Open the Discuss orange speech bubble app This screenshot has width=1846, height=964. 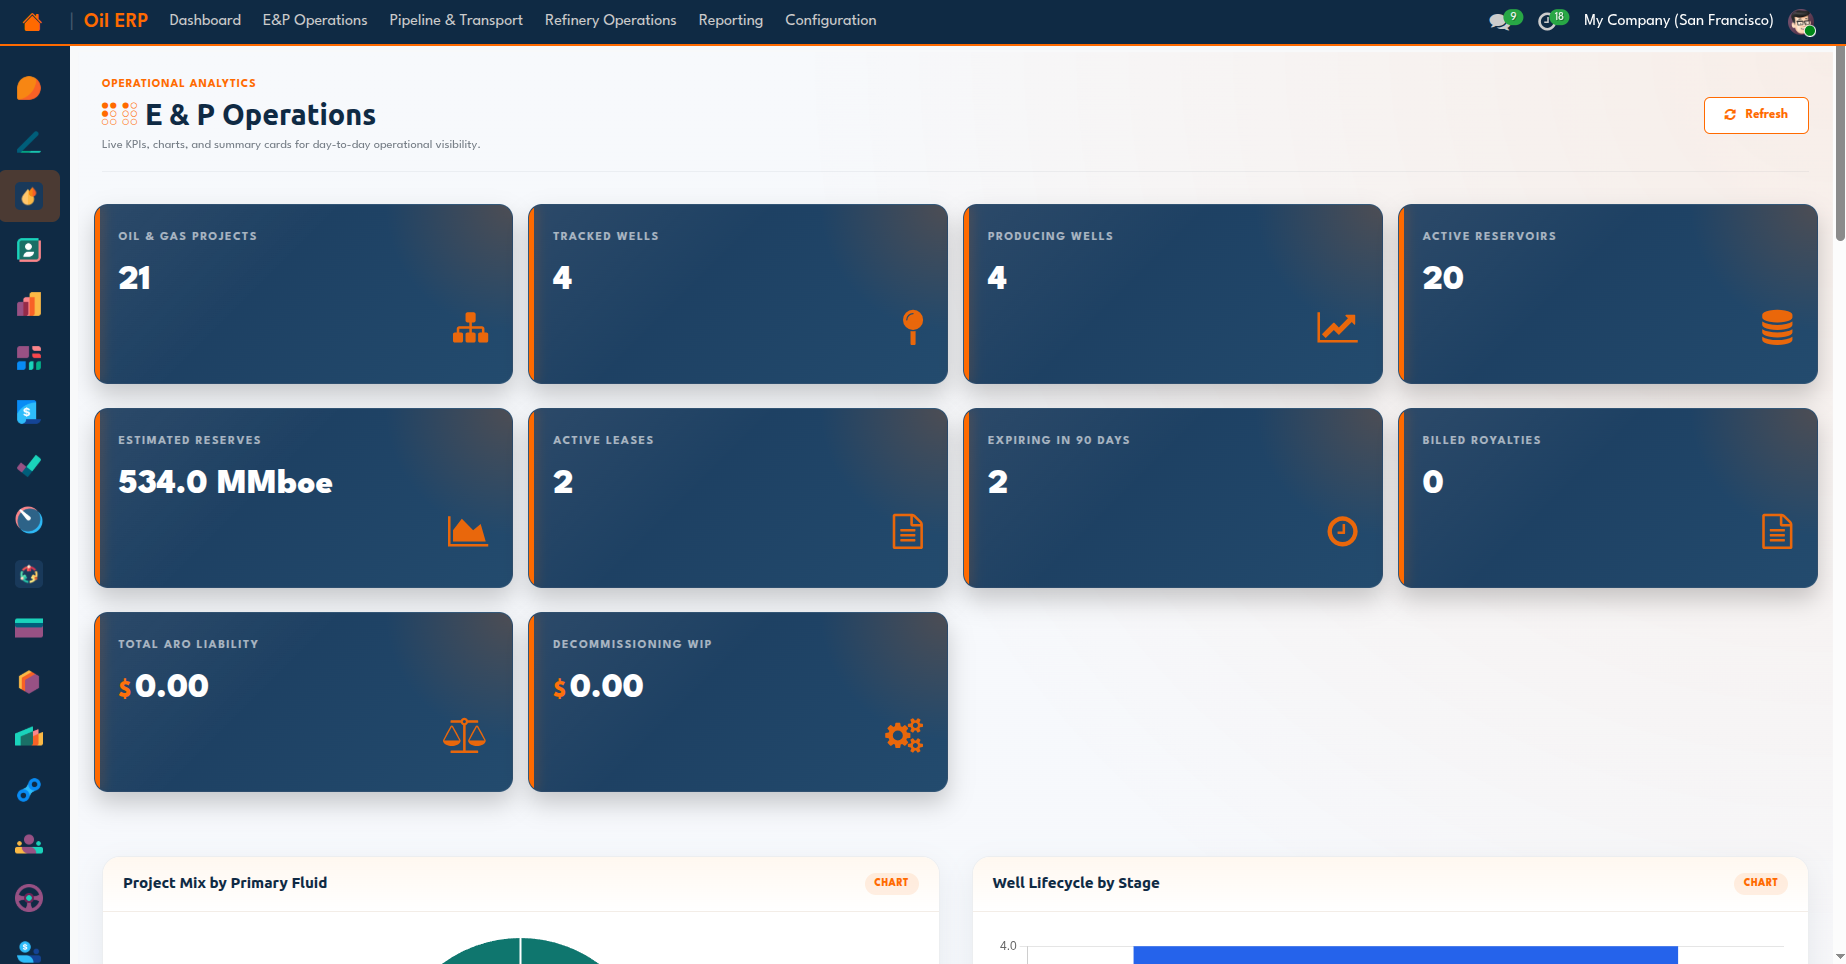(29, 88)
